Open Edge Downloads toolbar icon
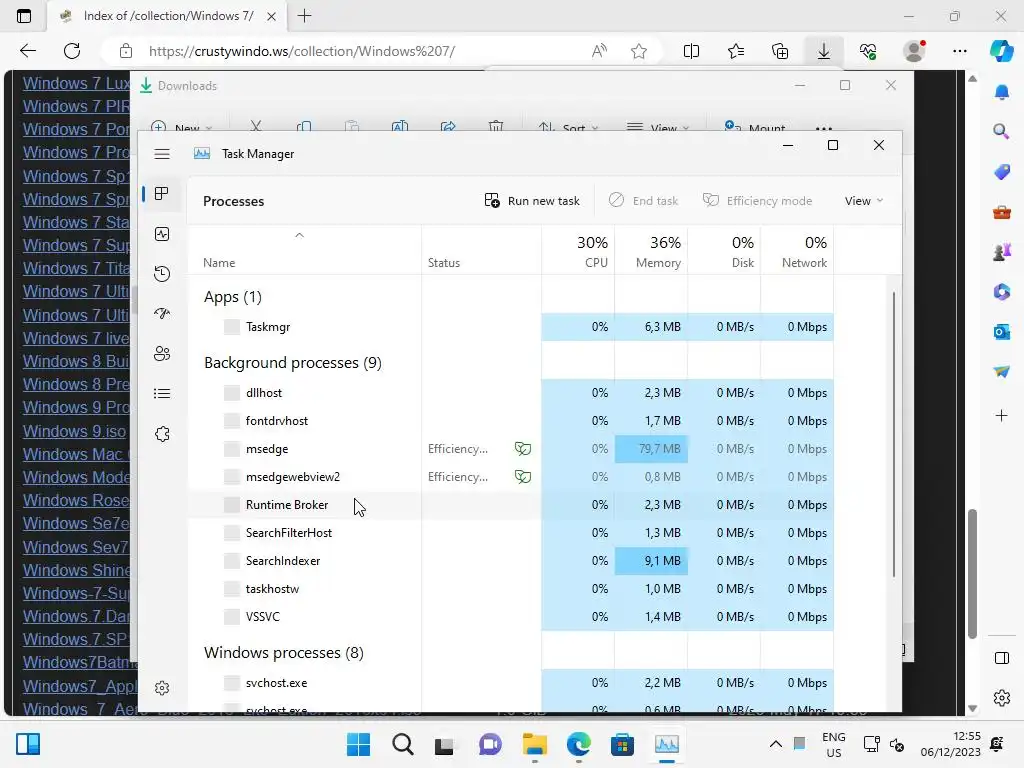Screen dimensions: 1024x768 (x=824, y=51)
